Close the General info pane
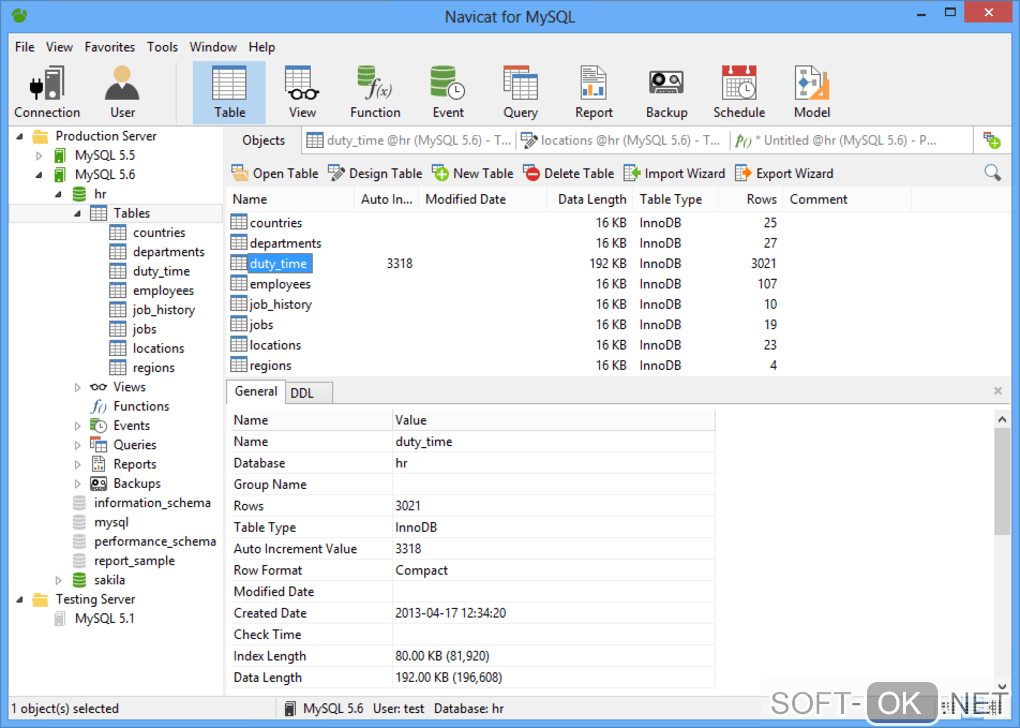1020x728 pixels. tap(998, 390)
